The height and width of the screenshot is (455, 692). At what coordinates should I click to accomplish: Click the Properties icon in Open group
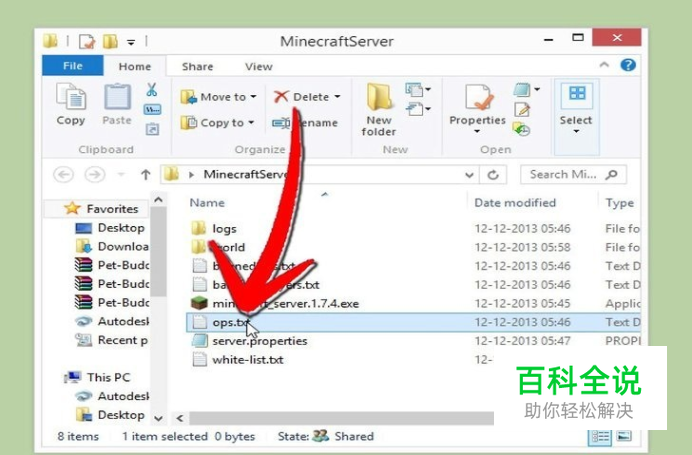[478, 97]
